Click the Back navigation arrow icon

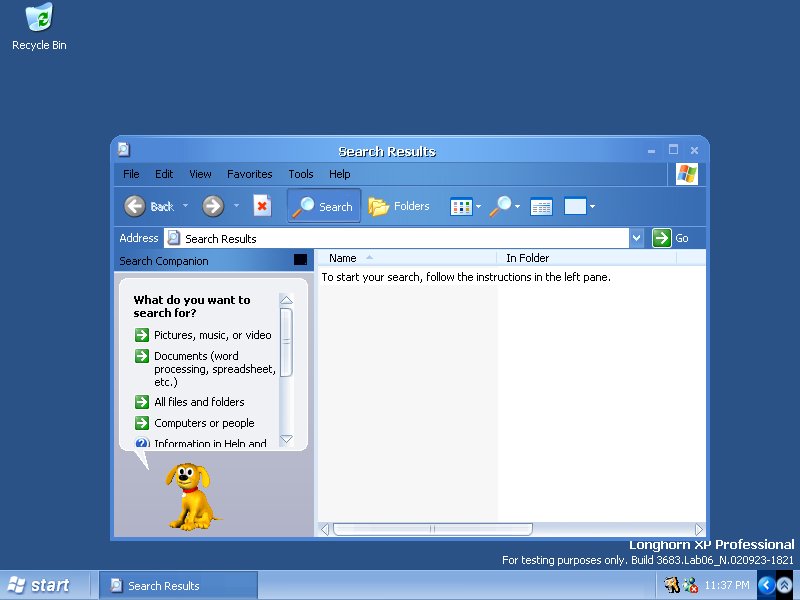coord(135,206)
